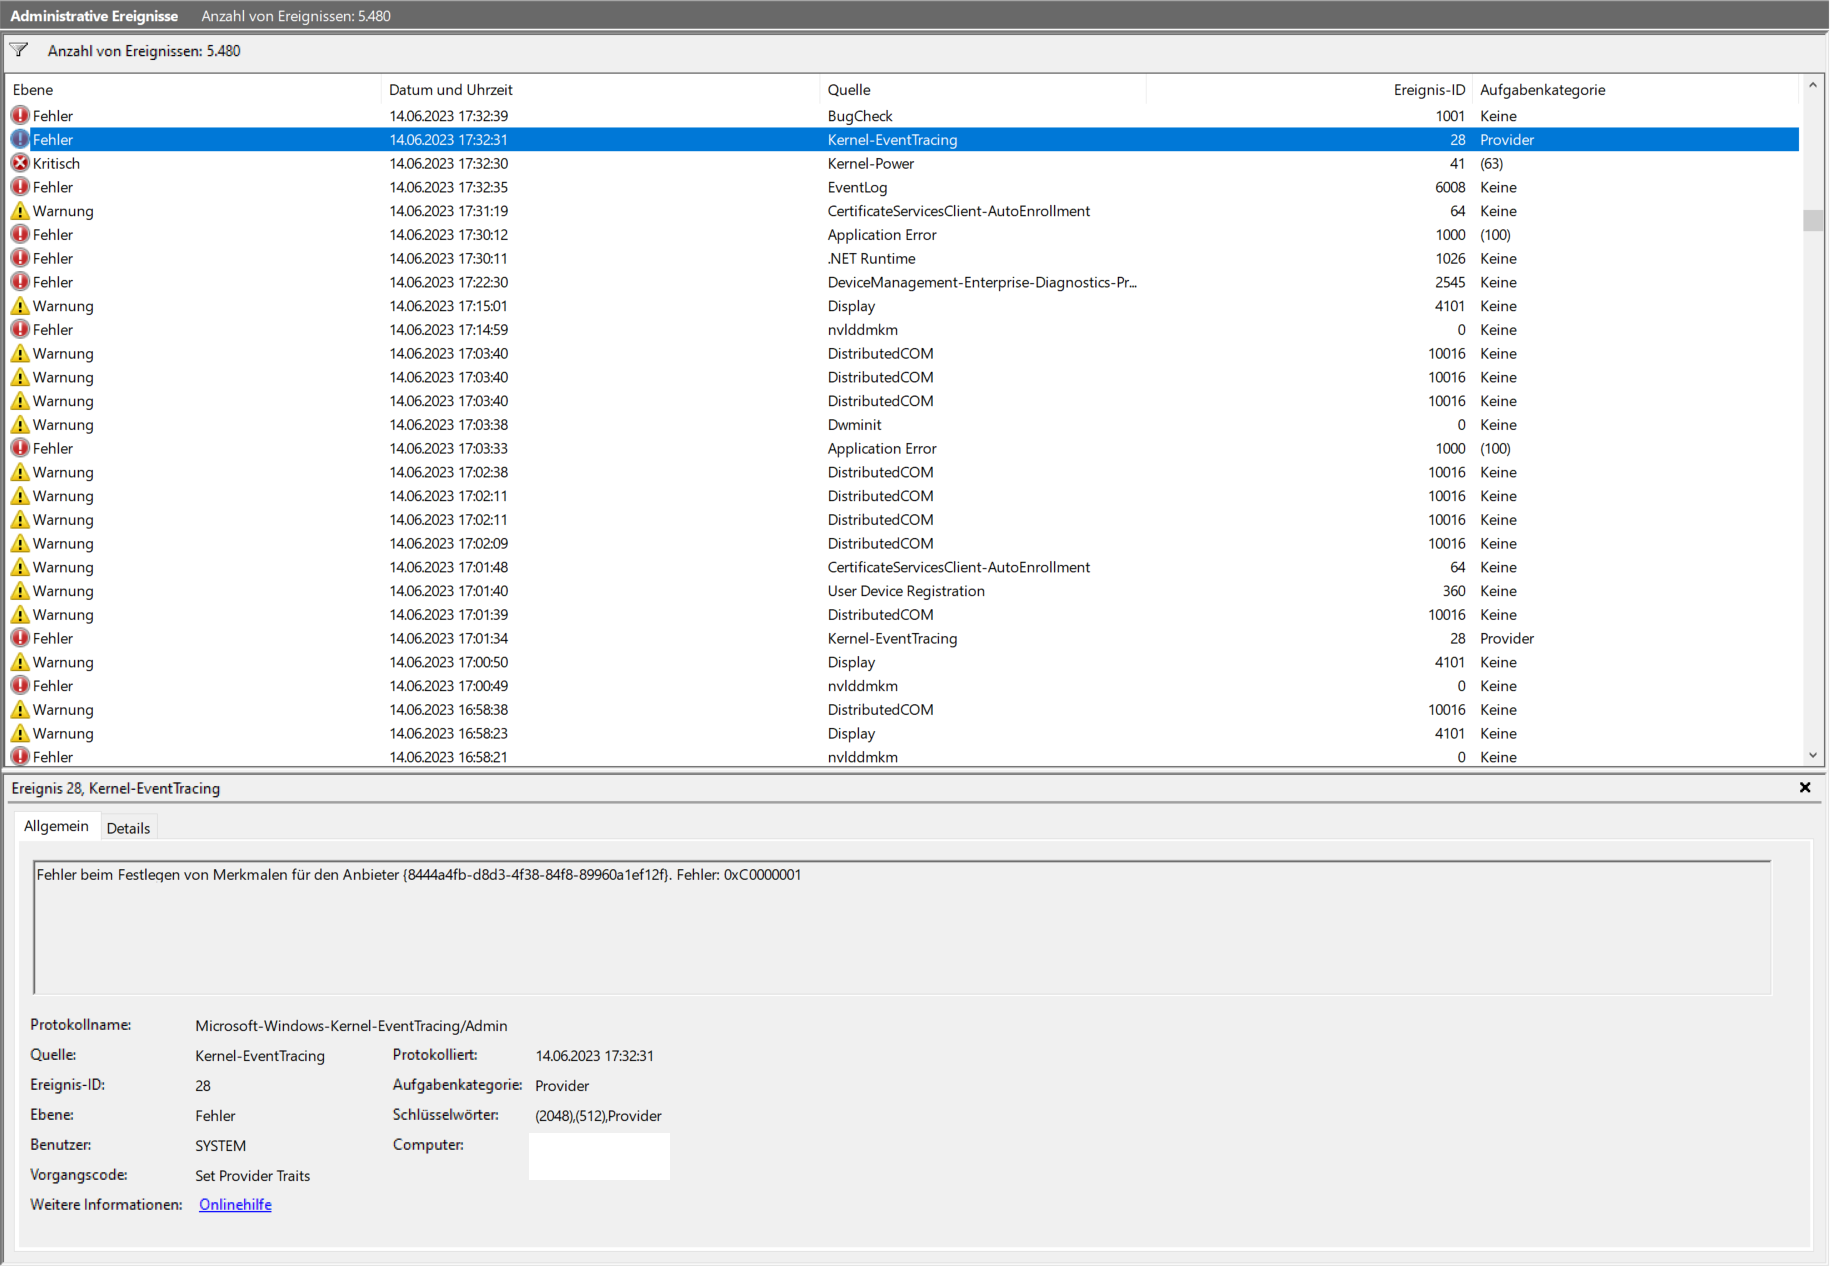
Task: Select the Kernel-Power source cell
Action: (x=871, y=163)
